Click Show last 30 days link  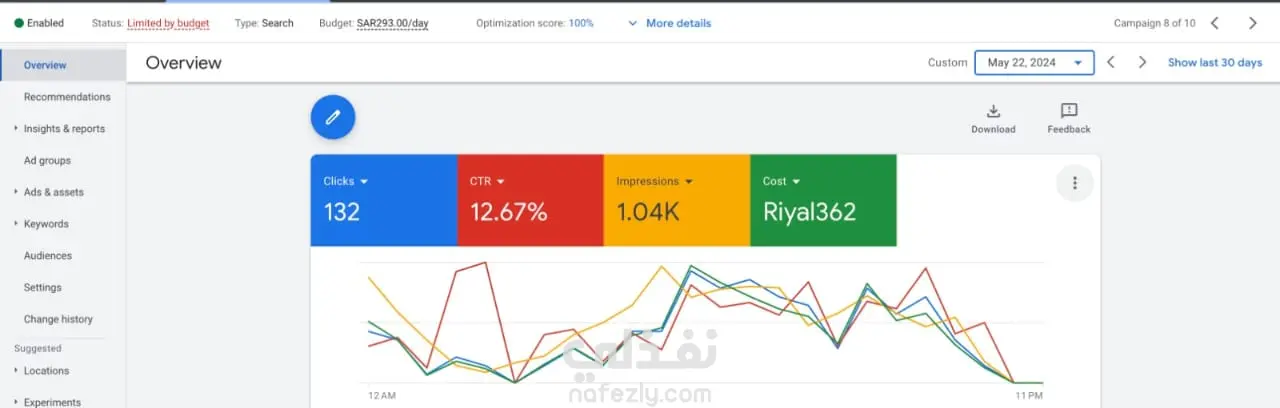1215,63
